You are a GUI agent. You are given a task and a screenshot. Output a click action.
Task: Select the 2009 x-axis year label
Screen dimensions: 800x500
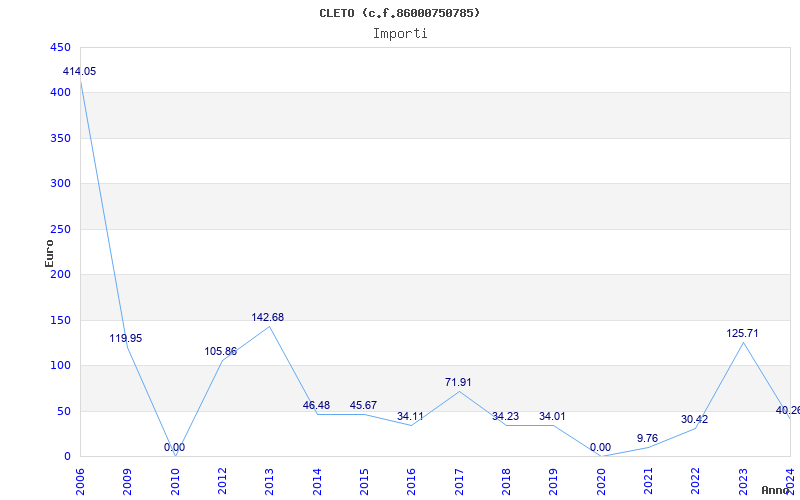click(128, 482)
